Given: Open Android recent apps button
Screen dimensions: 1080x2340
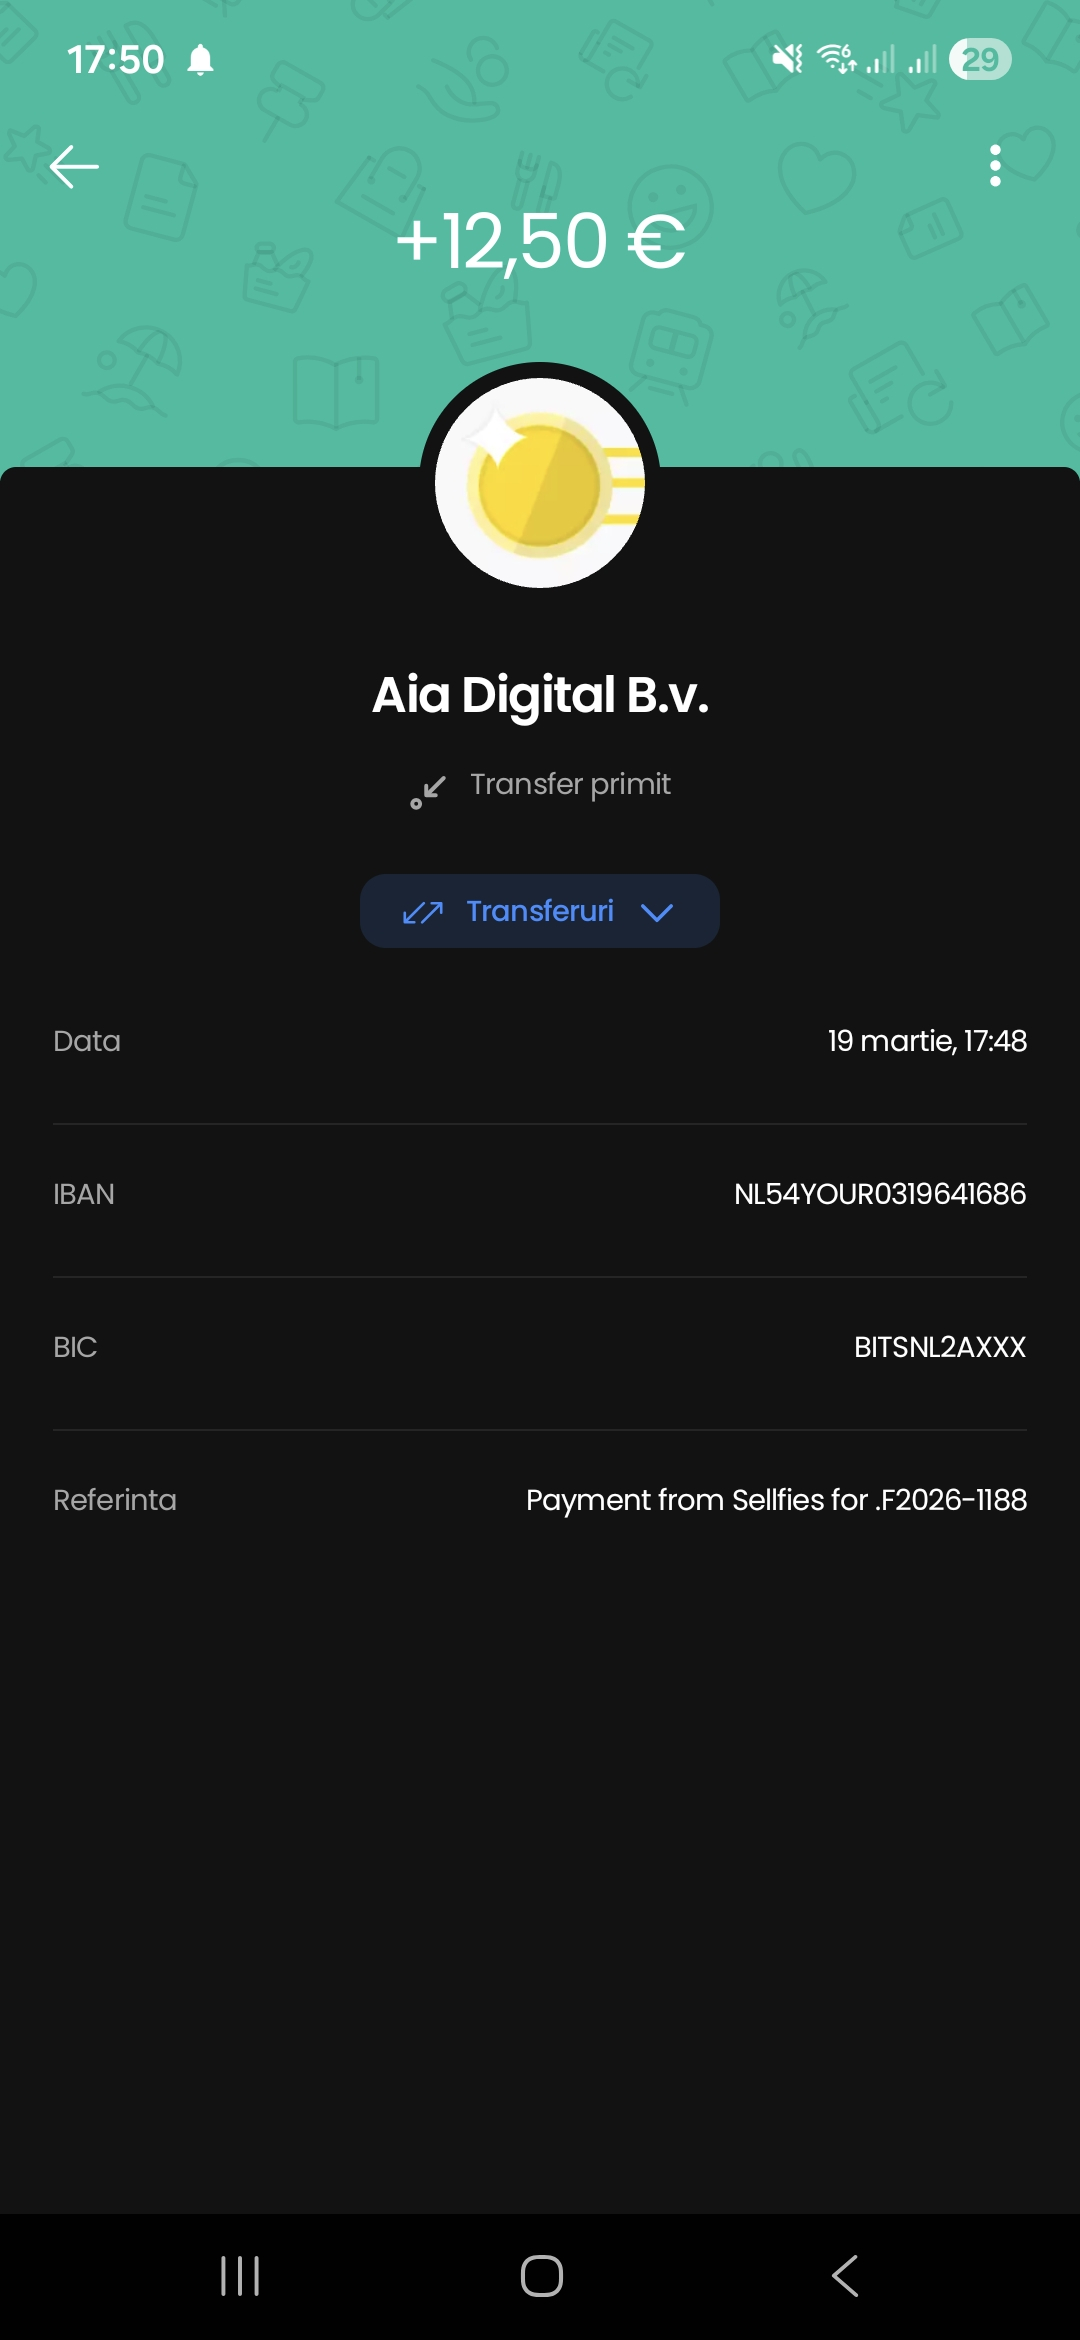Looking at the screenshot, I should (x=240, y=2276).
